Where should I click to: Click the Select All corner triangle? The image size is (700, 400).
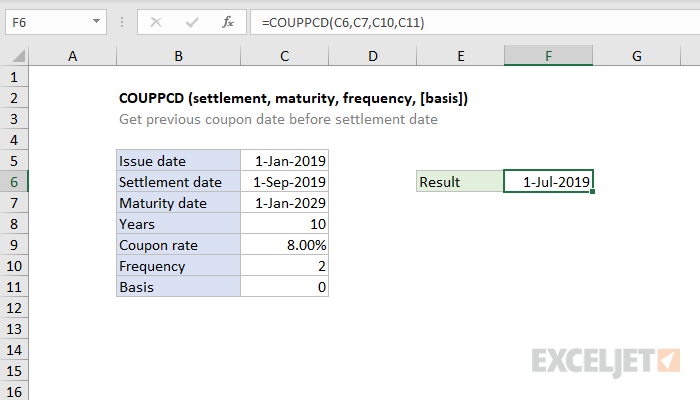18,56
